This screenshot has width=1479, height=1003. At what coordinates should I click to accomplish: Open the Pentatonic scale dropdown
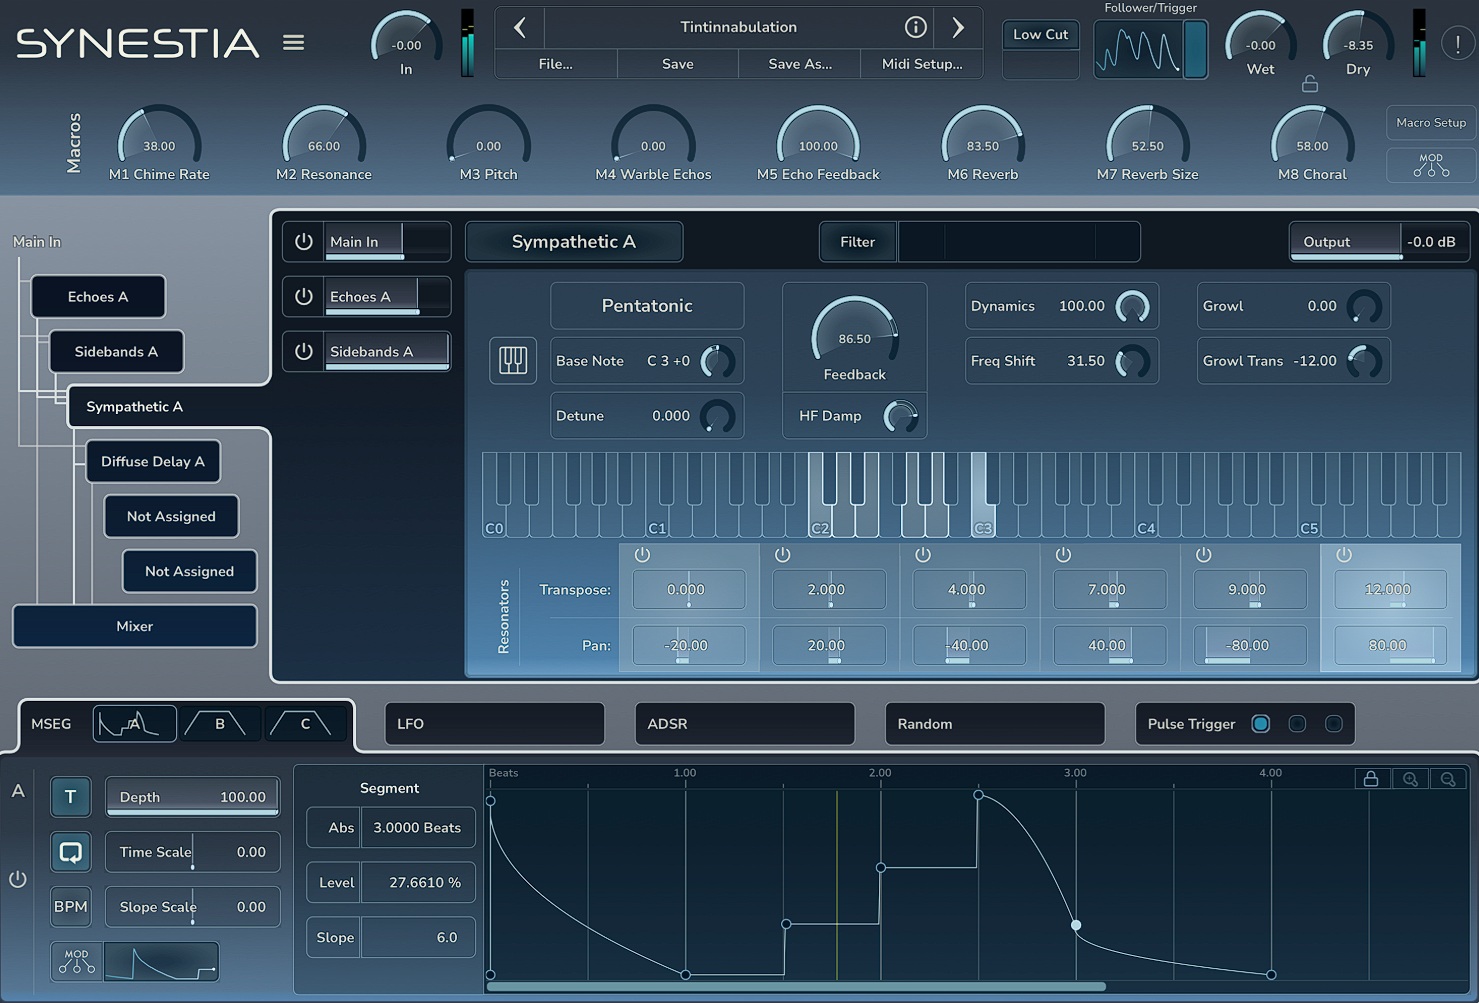click(647, 306)
